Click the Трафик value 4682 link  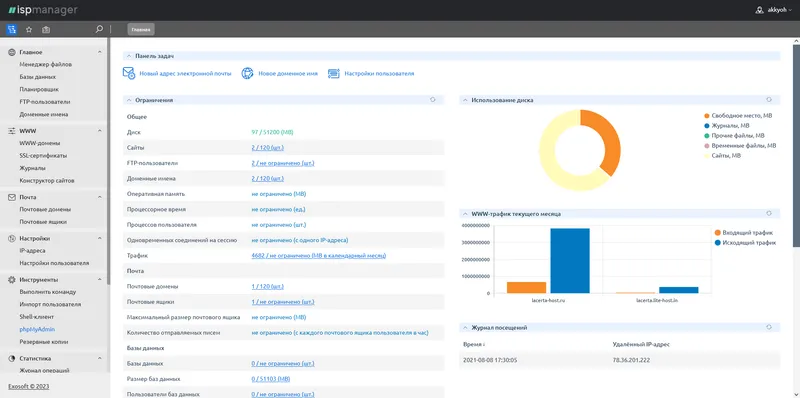click(318, 256)
